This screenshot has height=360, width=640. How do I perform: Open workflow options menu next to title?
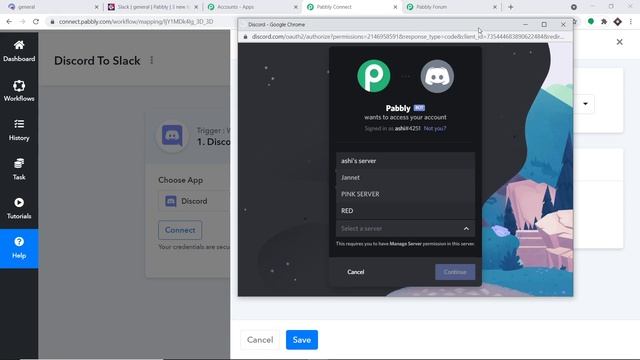click(151, 60)
